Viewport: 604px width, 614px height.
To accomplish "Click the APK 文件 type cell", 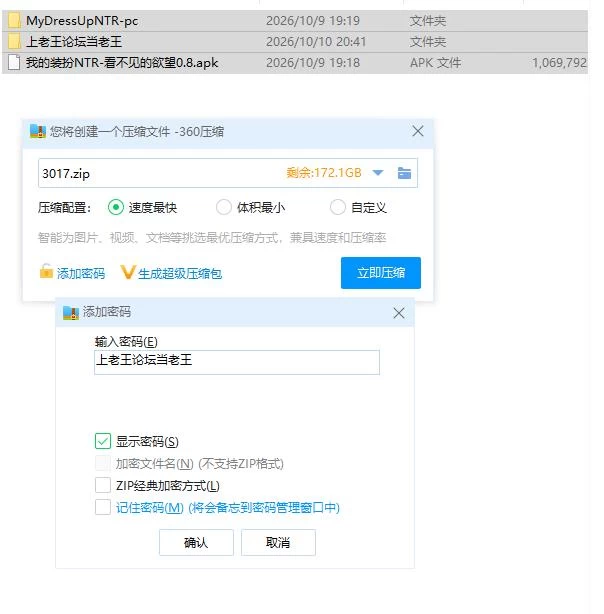I will coord(435,63).
